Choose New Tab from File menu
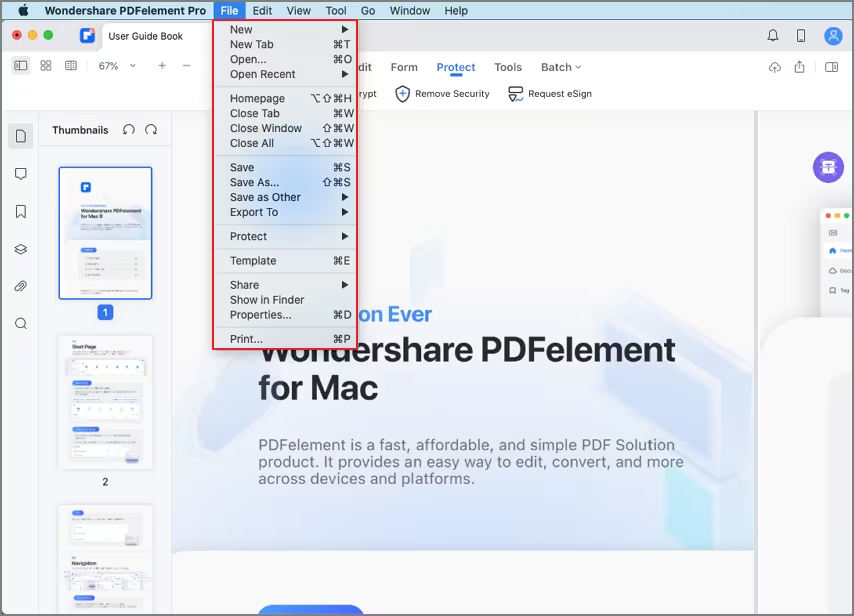This screenshot has height=616, width=854. click(x=286, y=45)
